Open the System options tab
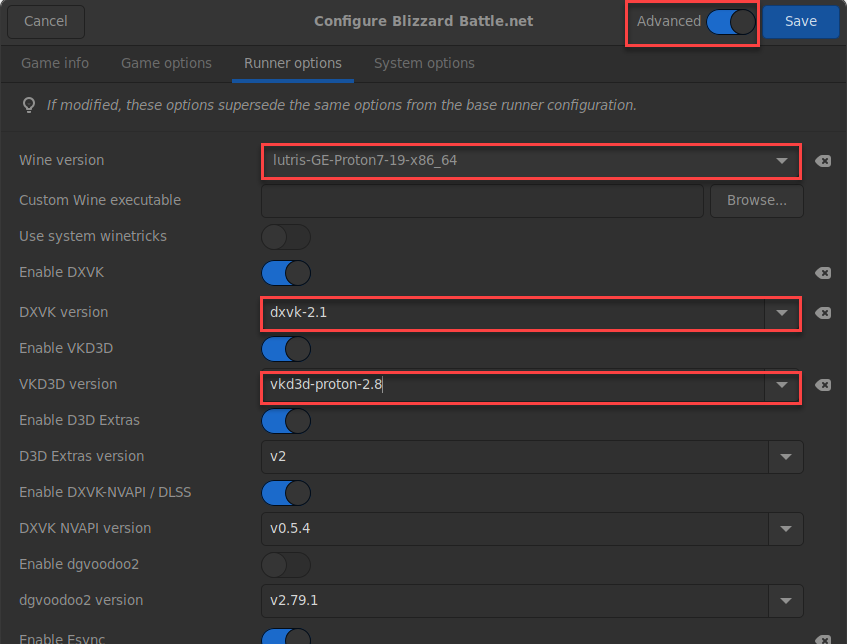Viewport: 847px width, 644px height. pyautogui.click(x=424, y=63)
